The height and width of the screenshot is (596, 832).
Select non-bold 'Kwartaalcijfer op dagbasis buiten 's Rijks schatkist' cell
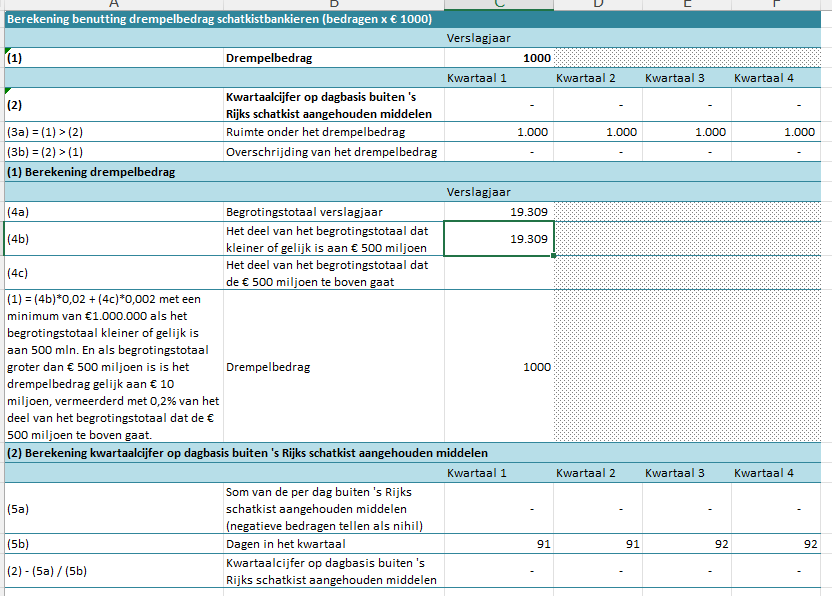tap(334, 571)
